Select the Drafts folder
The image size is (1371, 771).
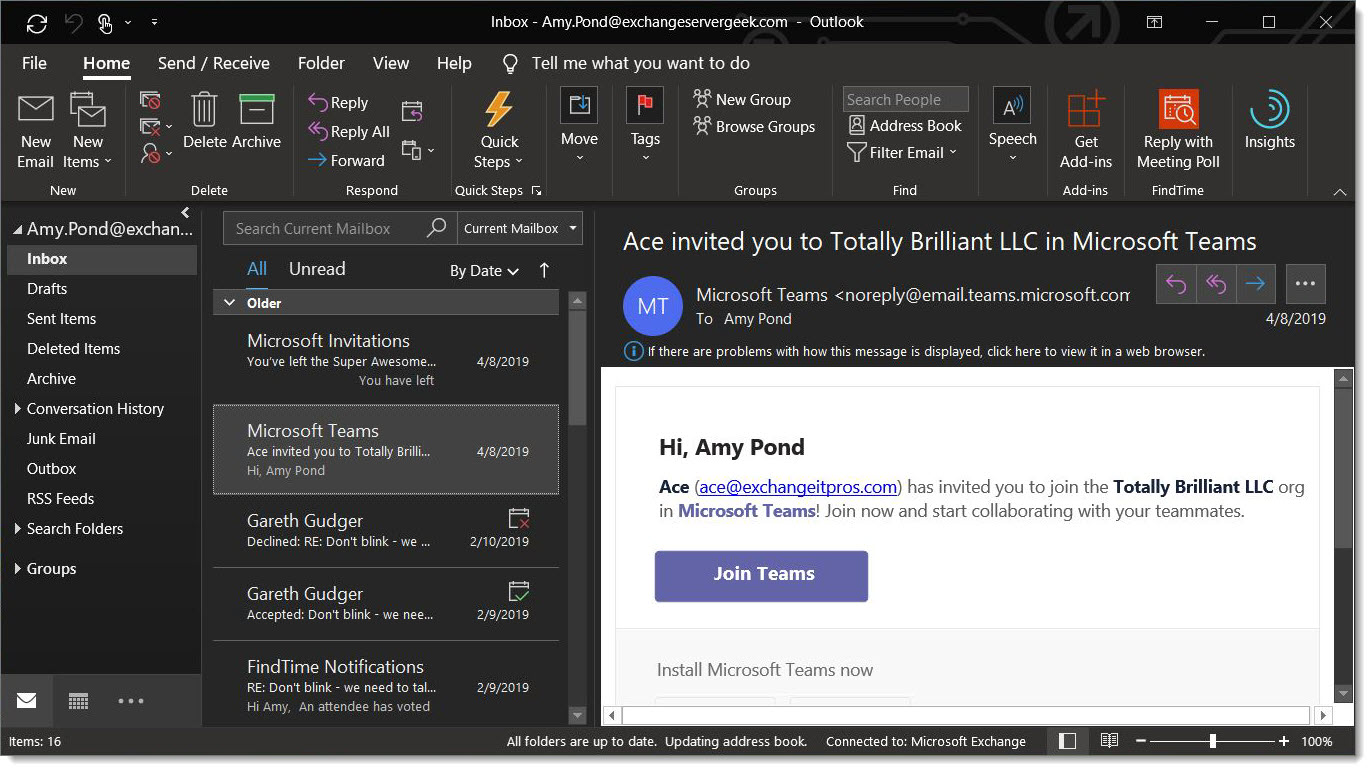tap(47, 288)
